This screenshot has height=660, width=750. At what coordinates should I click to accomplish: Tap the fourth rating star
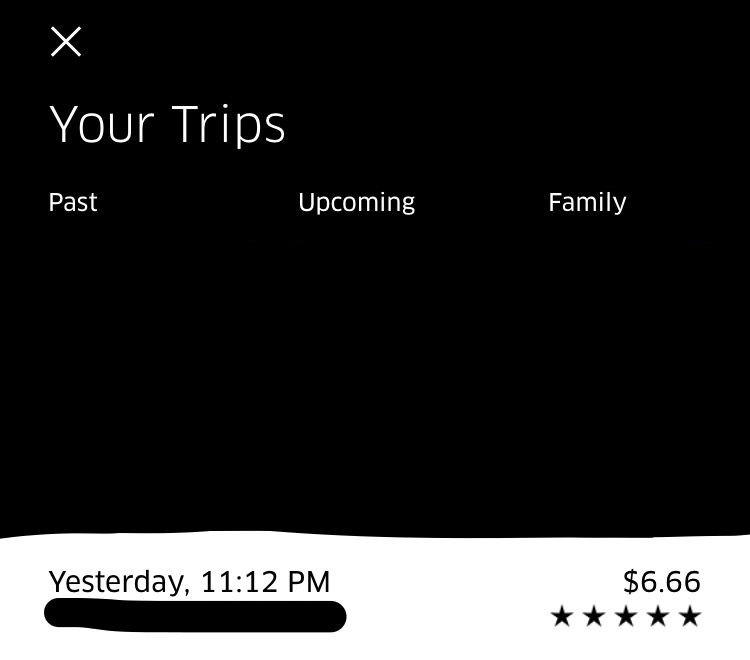(x=658, y=616)
